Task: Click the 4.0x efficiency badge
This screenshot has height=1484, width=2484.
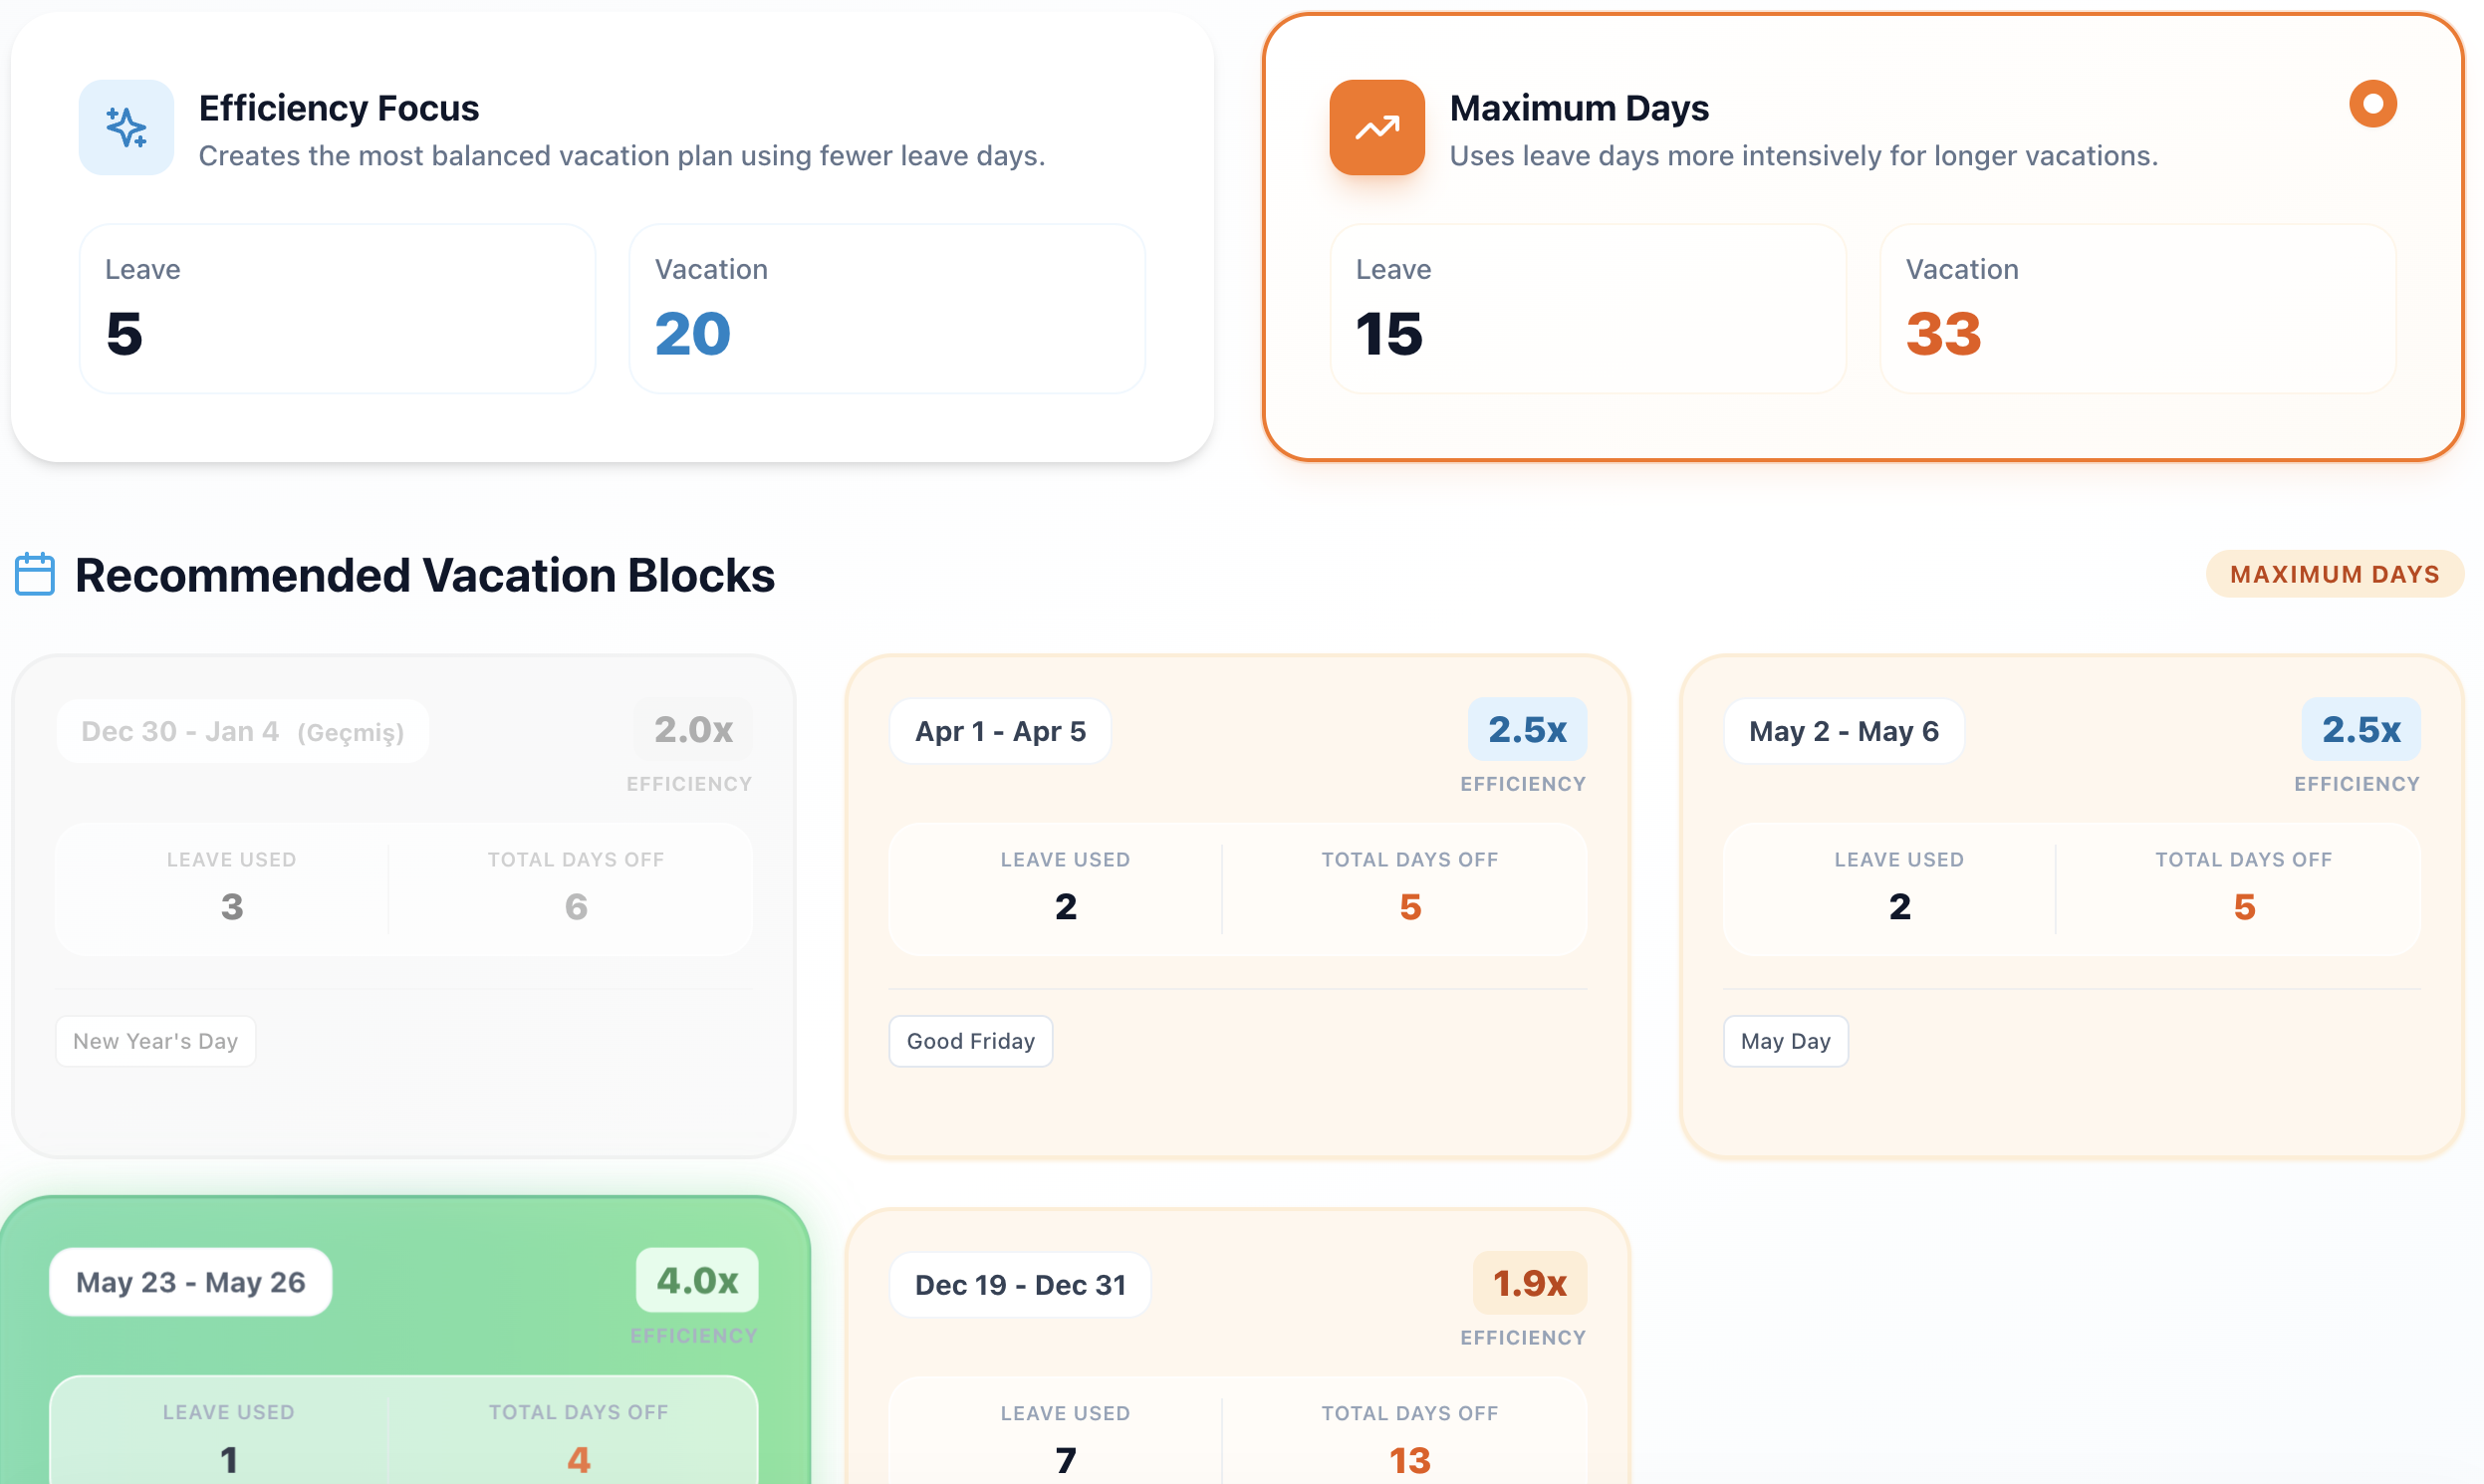Action: tap(697, 1280)
